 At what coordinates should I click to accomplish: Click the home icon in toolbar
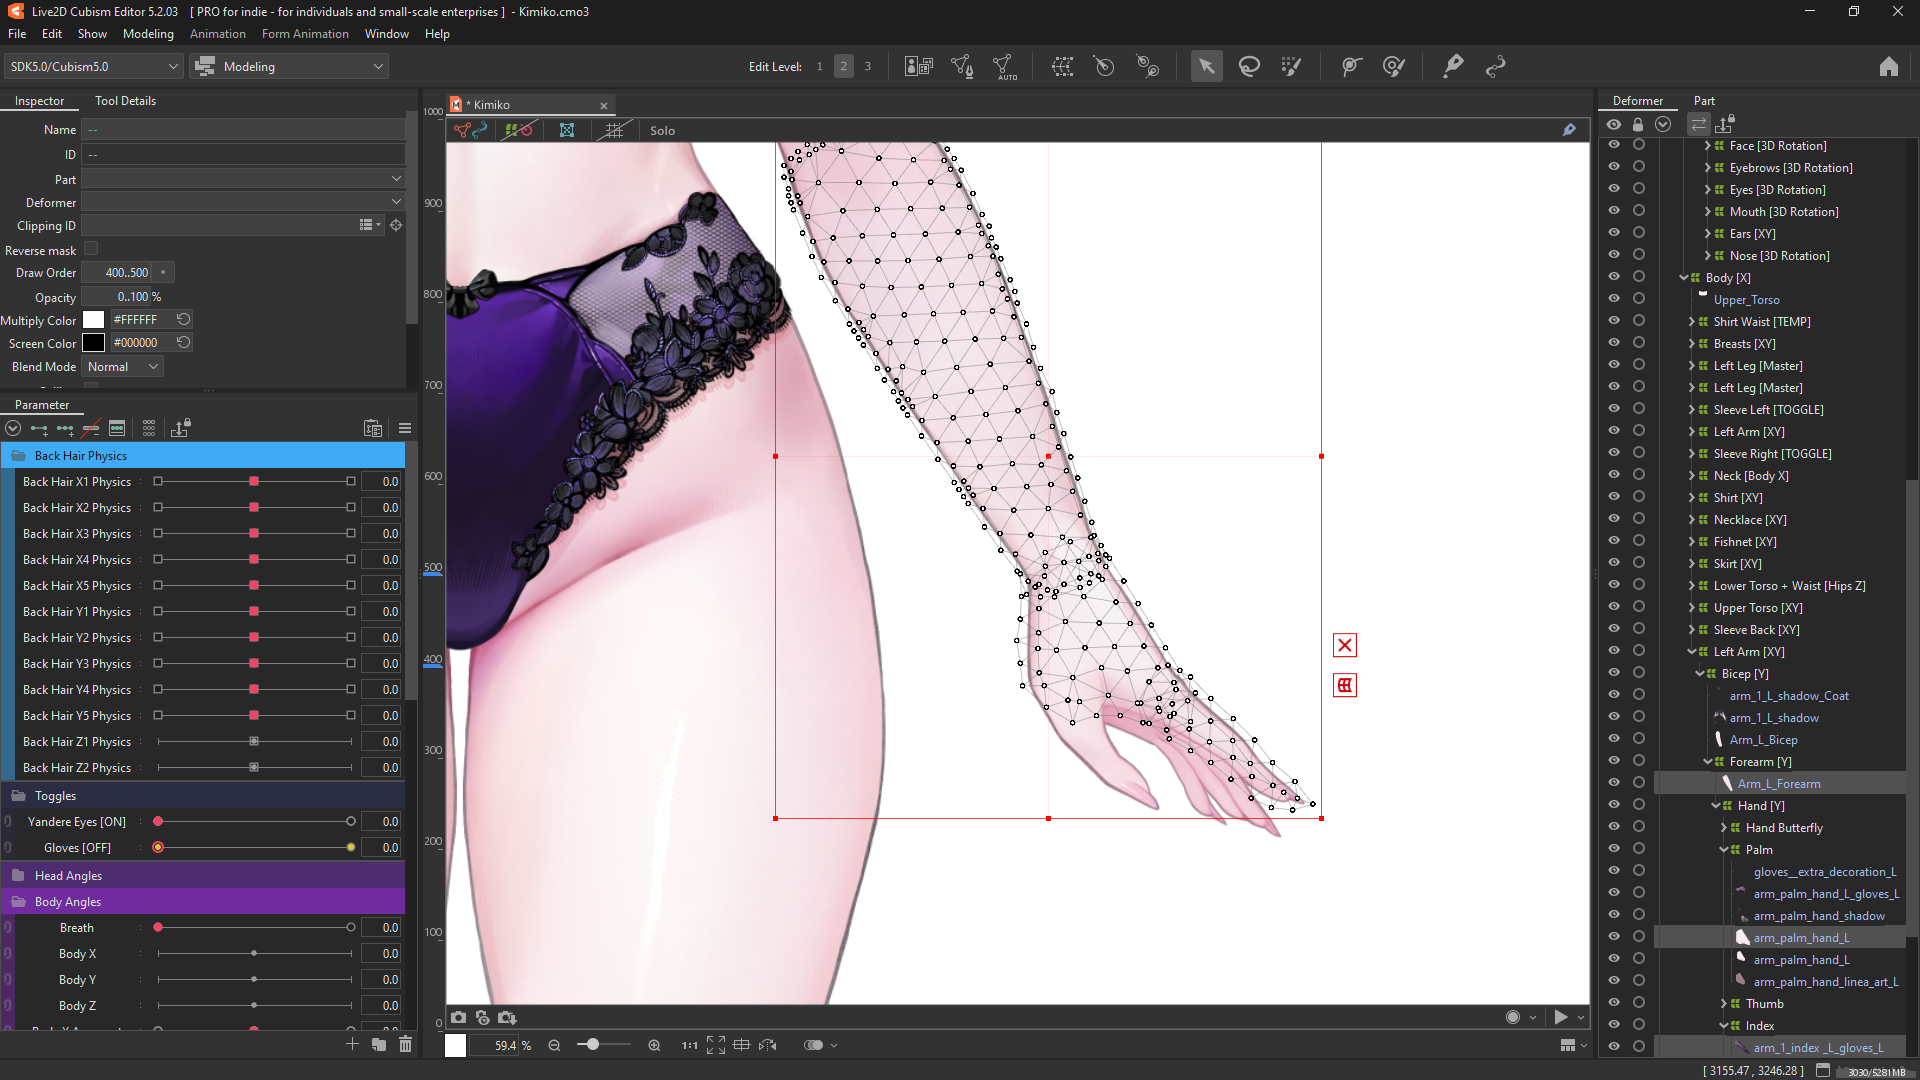tap(1888, 66)
